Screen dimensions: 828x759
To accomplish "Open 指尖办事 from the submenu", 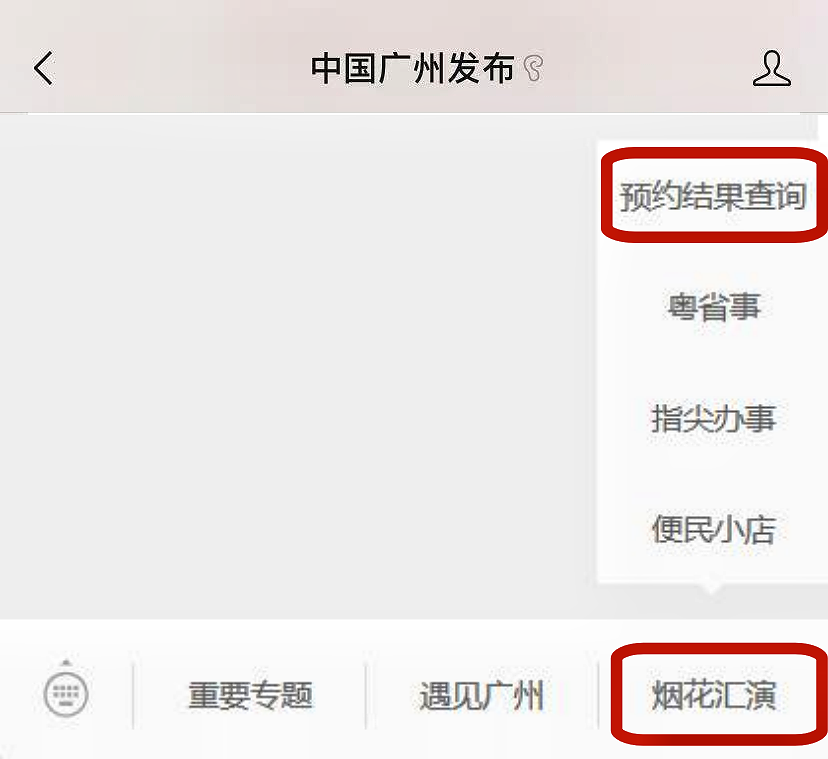I will [x=712, y=418].
